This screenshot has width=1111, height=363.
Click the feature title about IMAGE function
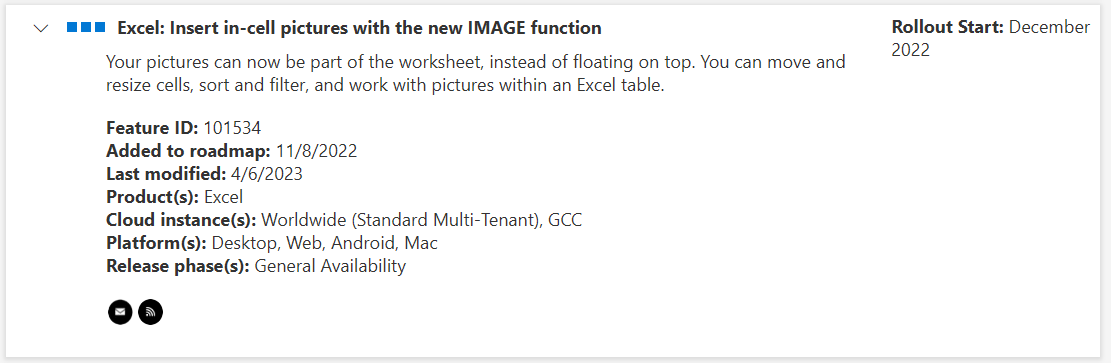coord(359,28)
